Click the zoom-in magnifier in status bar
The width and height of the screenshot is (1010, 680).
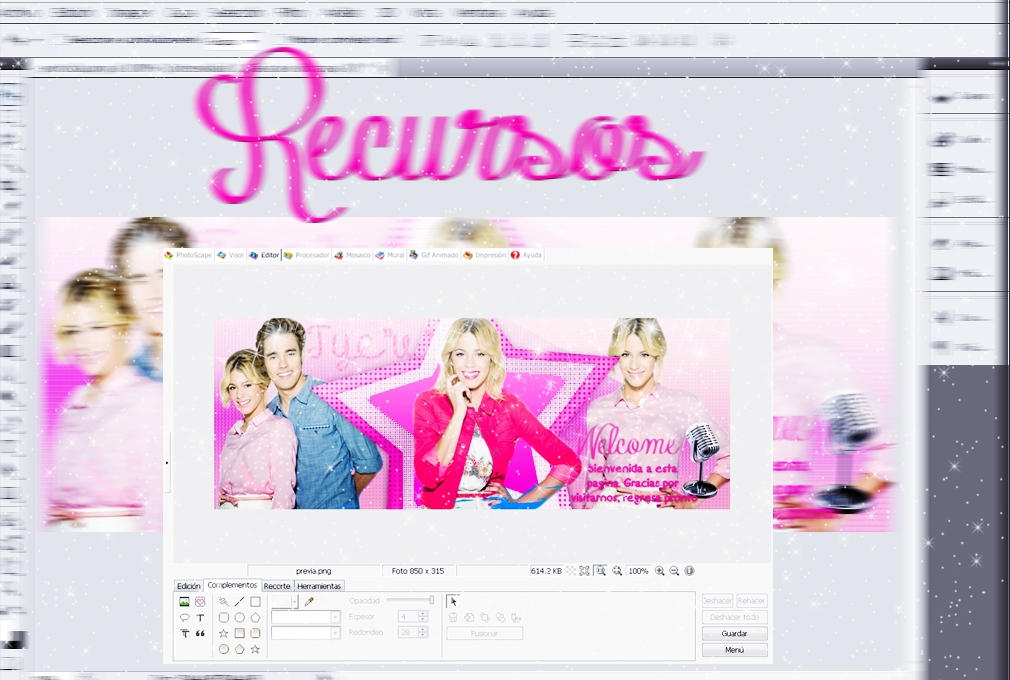(660, 571)
